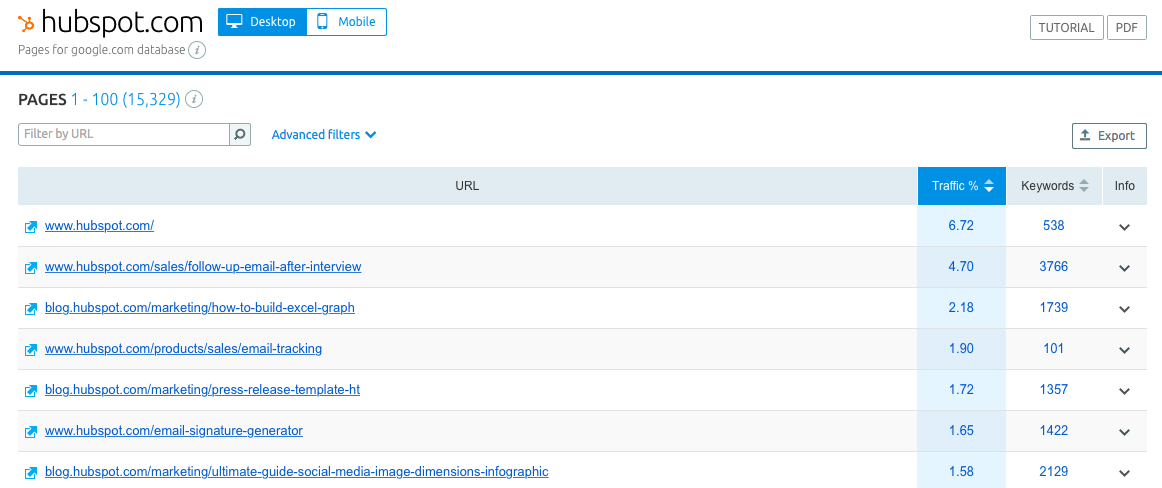Open products/sales/email-tracking link
The width and height of the screenshot is (1162, 488).
click(183, 348)
